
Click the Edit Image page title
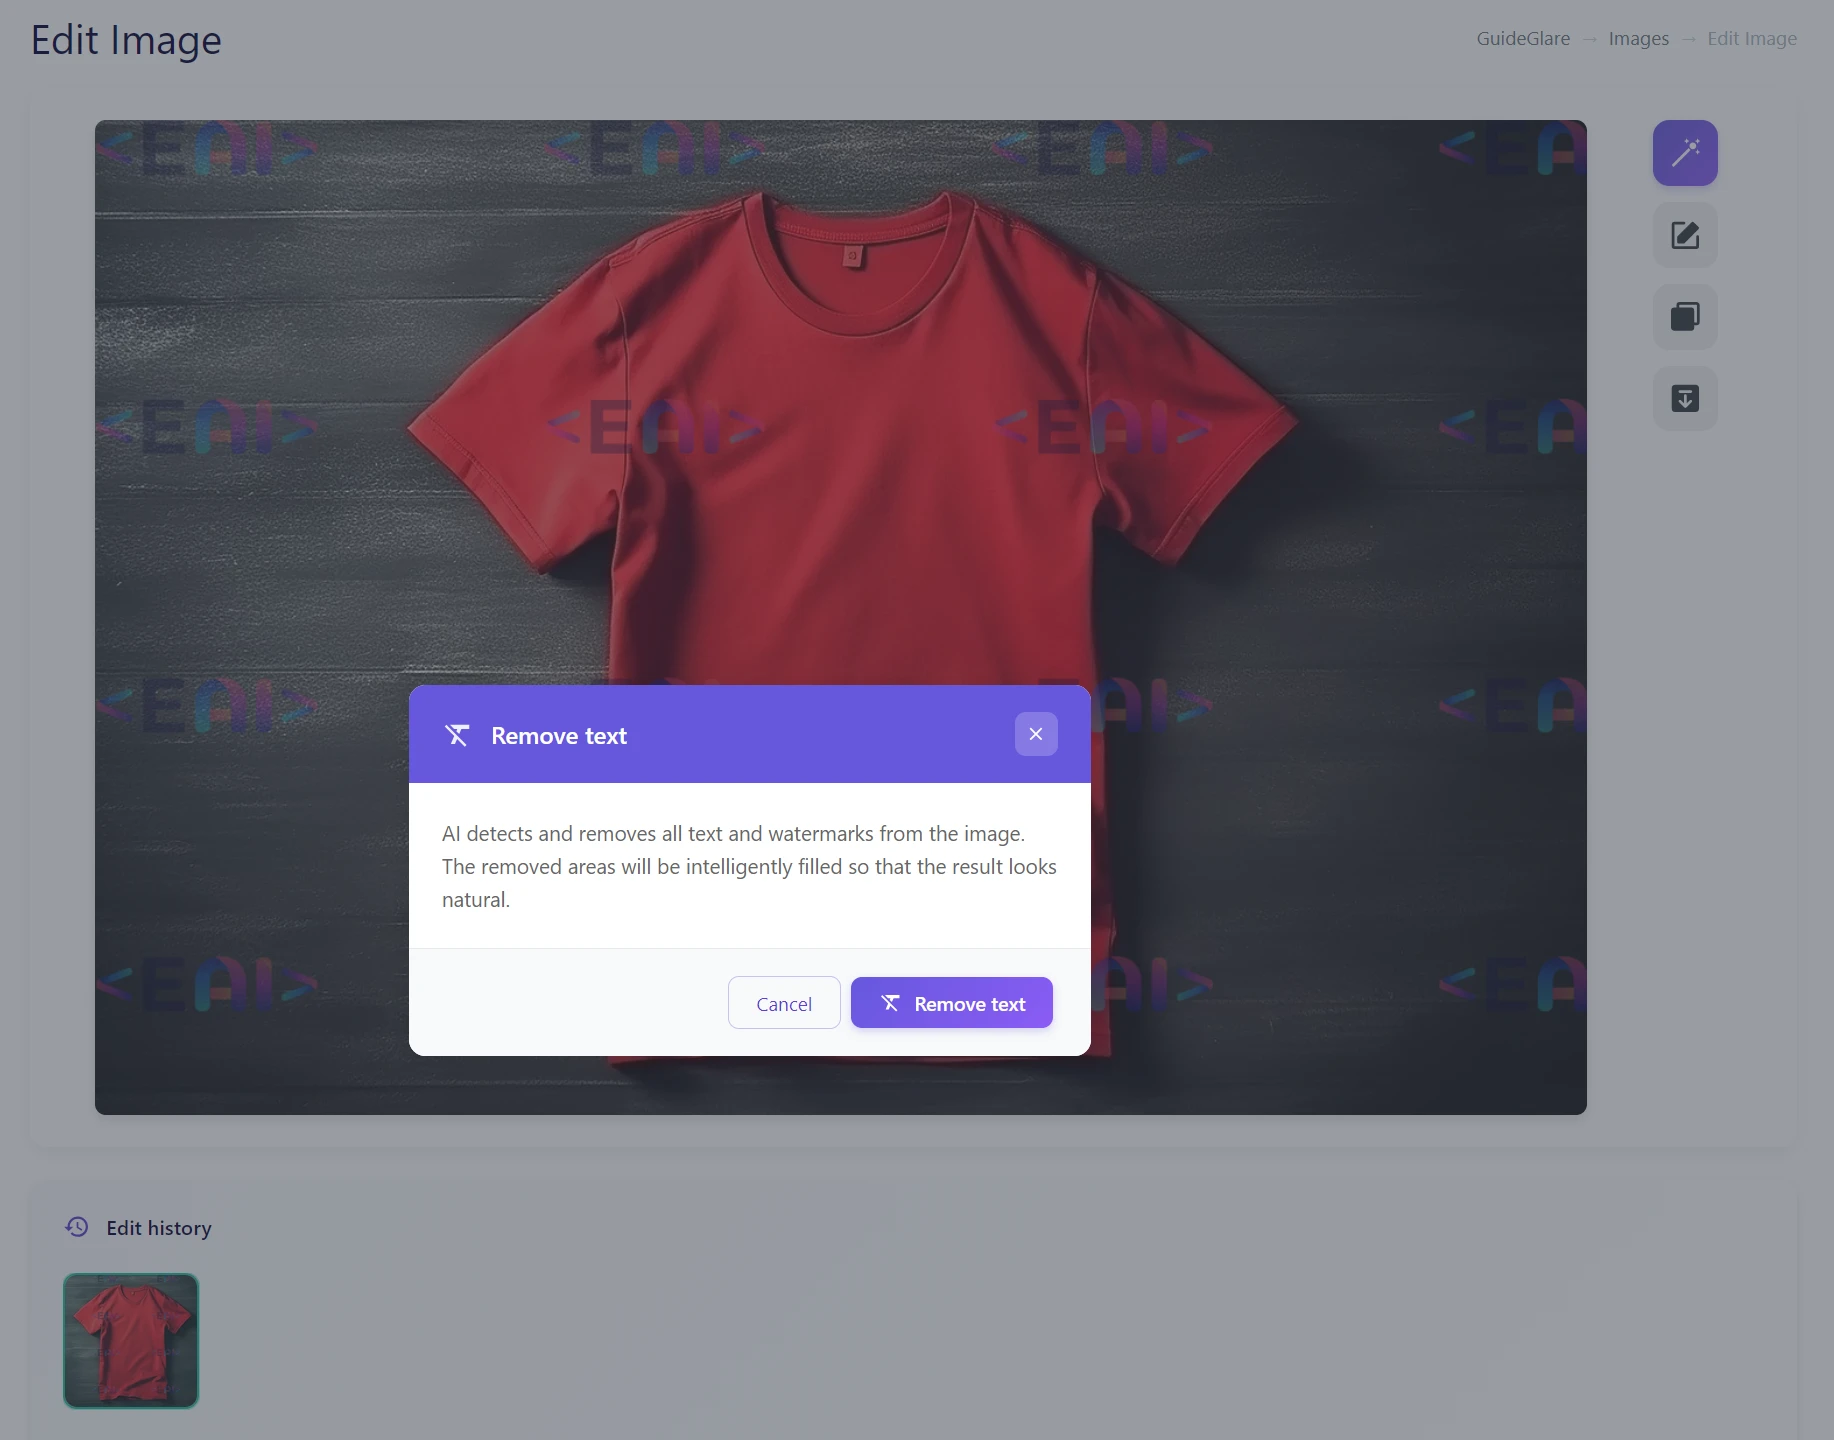[x=125, y=40]
